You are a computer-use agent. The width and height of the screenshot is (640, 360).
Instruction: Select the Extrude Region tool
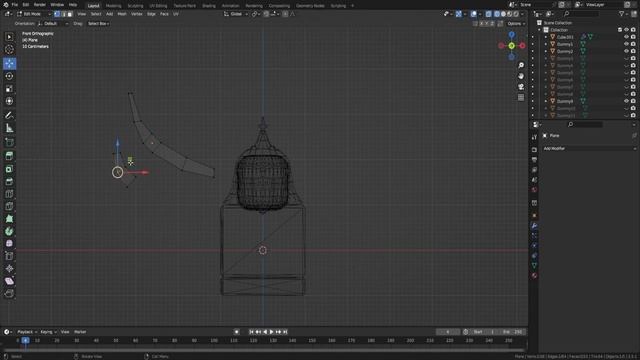click(9, 156)
